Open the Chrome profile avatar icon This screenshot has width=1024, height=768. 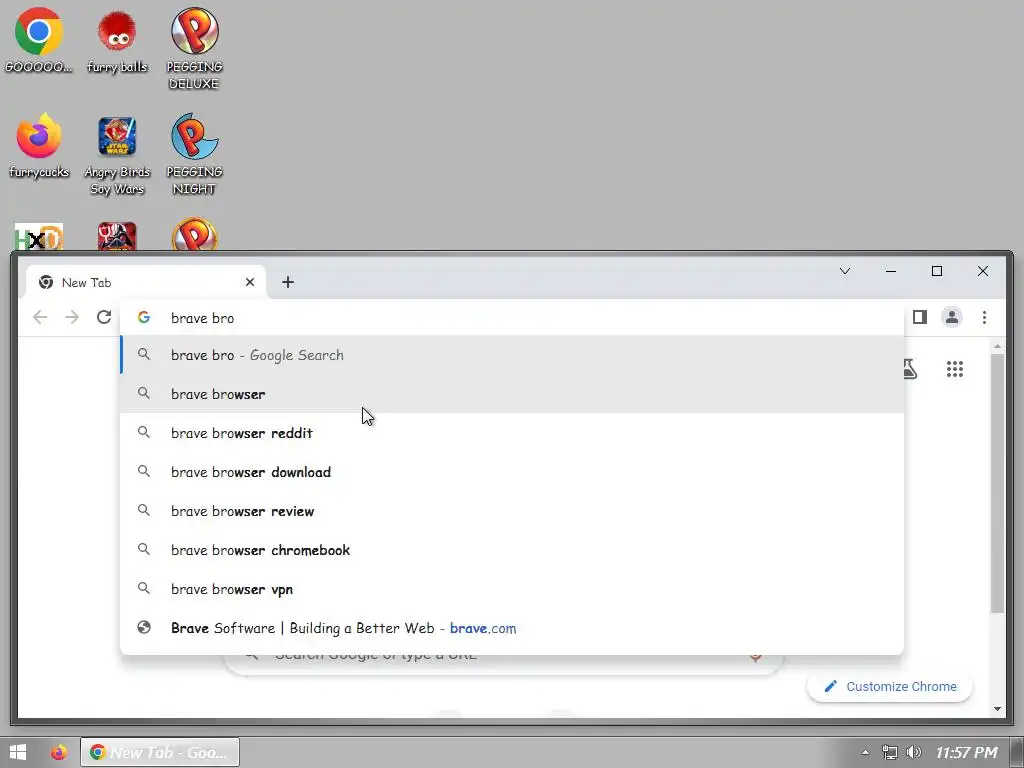(952, 317)
